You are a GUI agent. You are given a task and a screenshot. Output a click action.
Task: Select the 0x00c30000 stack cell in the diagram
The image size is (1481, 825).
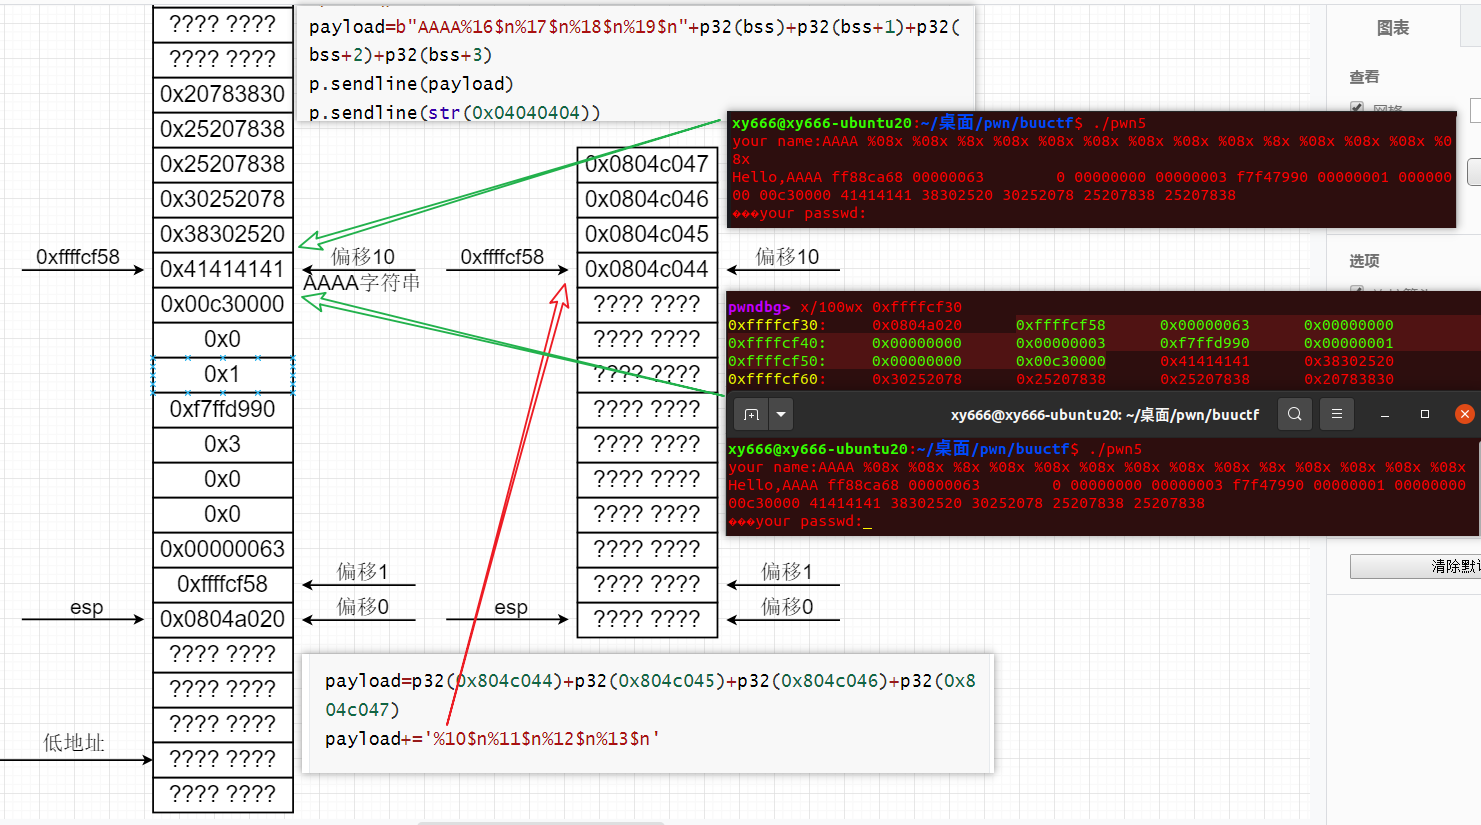pos(223,304)
